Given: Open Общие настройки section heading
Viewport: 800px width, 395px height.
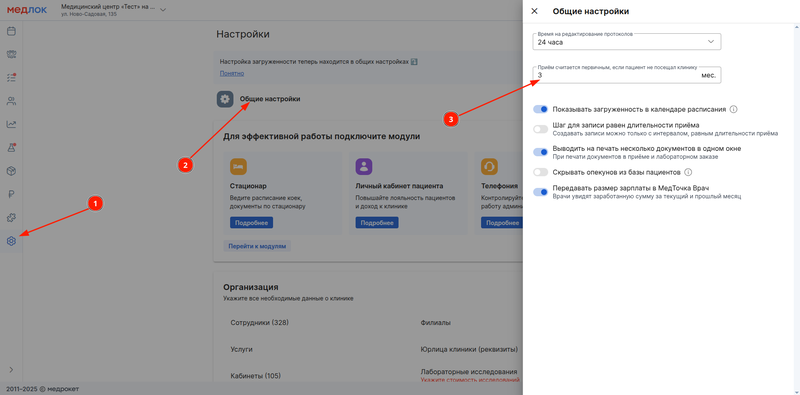Looking at the screenshot, I should tap(270, 99).
